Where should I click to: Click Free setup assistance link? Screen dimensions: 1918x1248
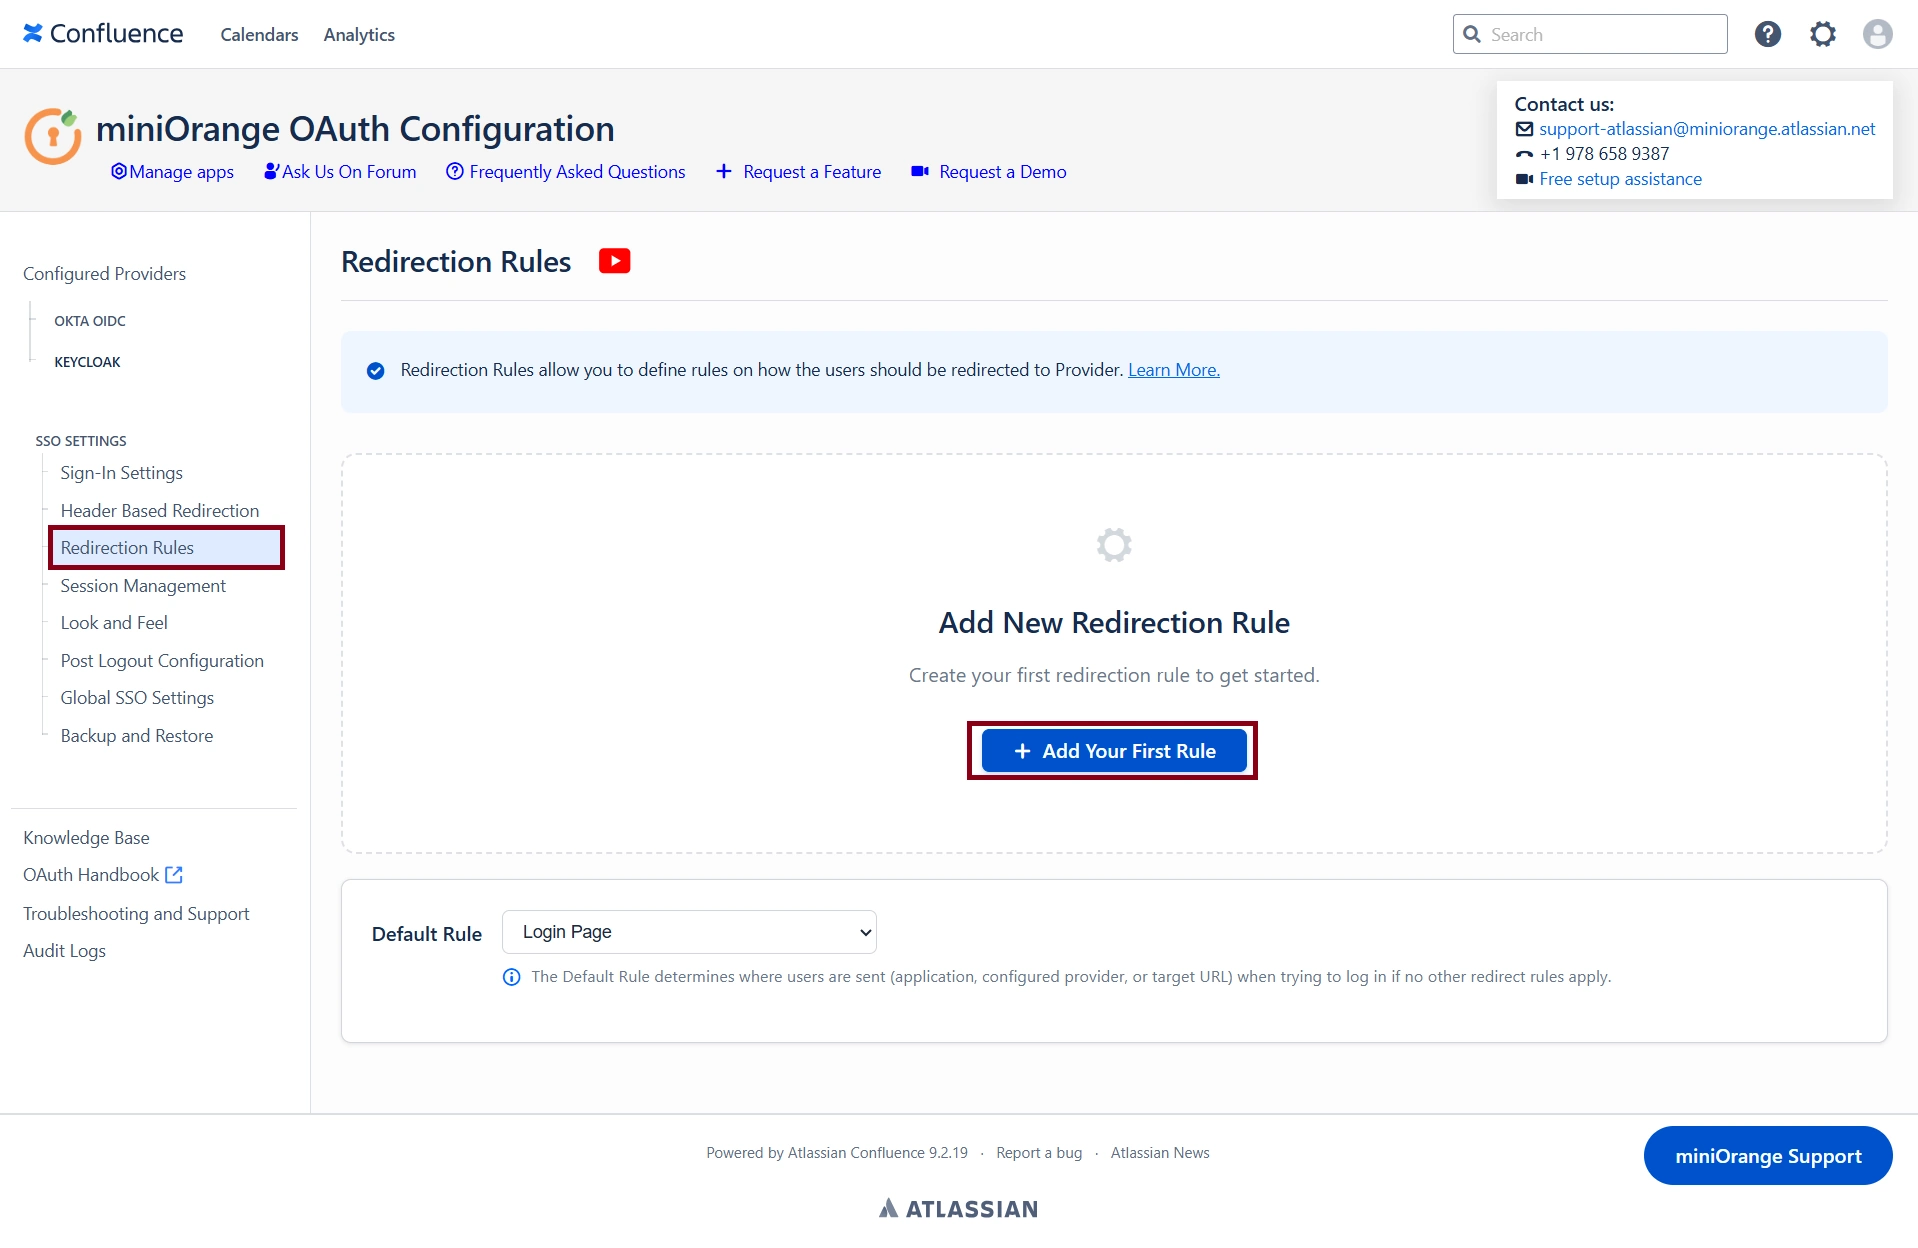click(x=1620, y=179)
